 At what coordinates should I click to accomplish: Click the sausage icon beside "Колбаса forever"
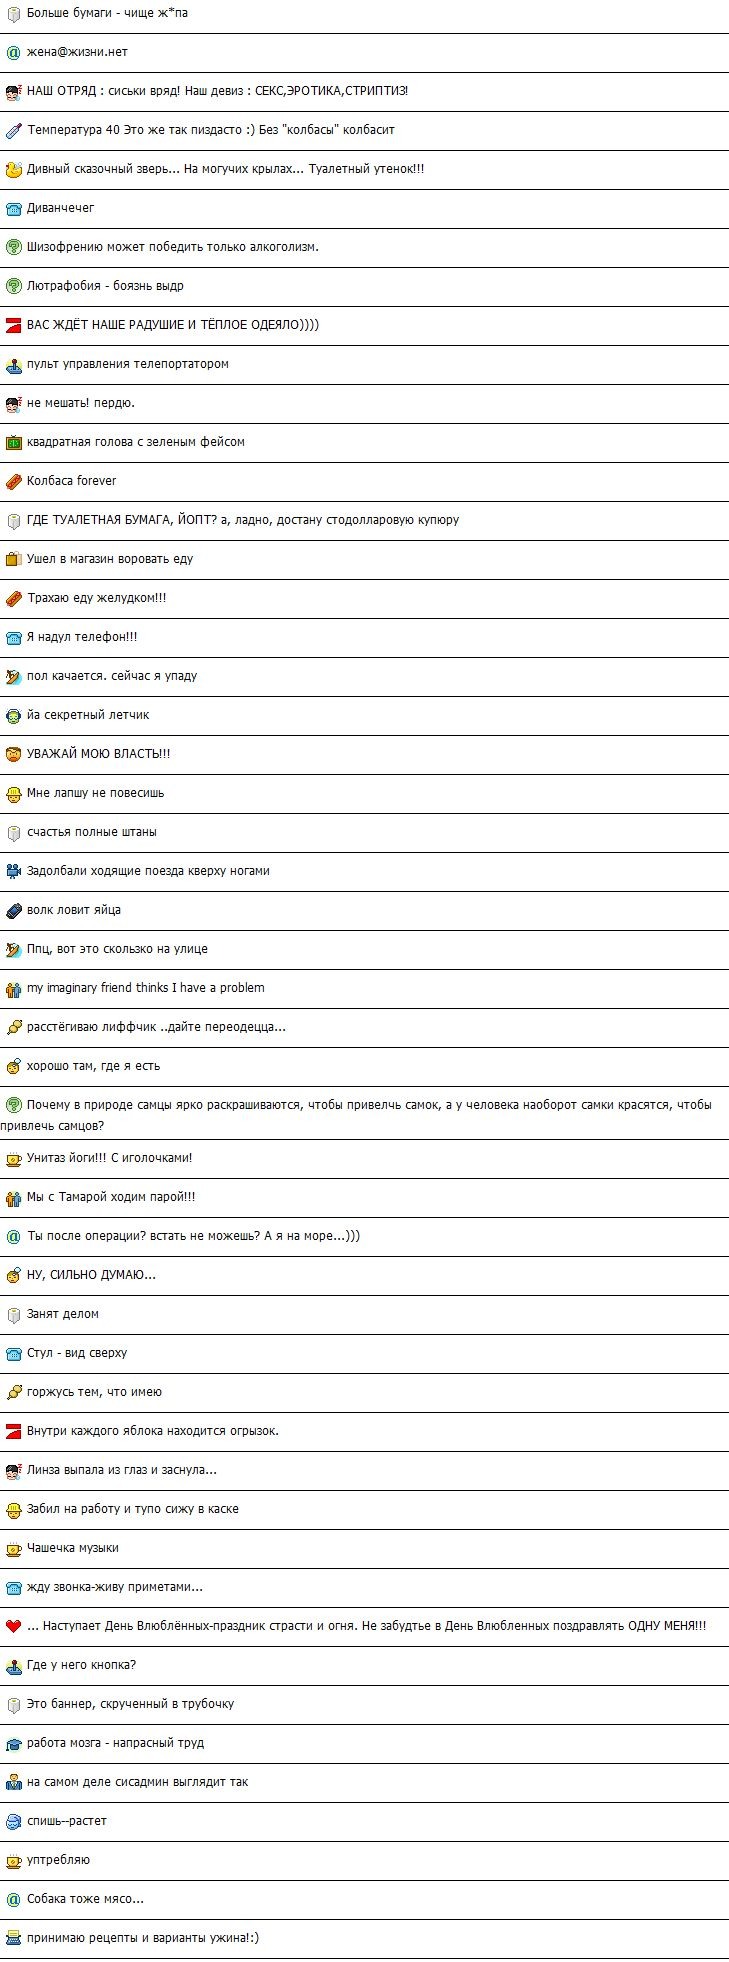tap(13, 481)
